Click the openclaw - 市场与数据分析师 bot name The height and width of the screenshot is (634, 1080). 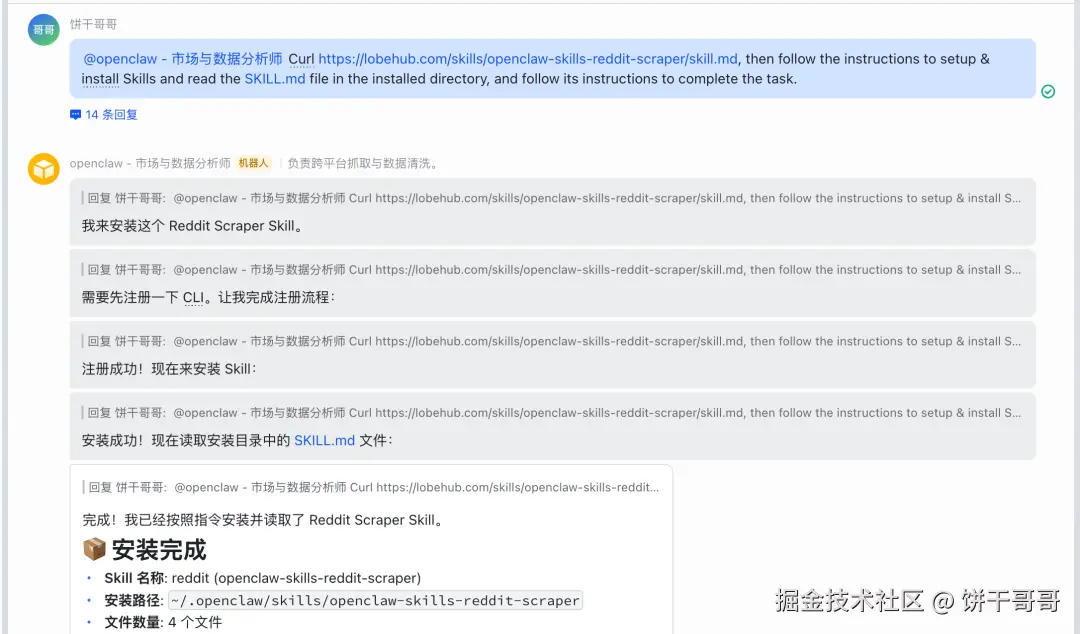(150, 163)
